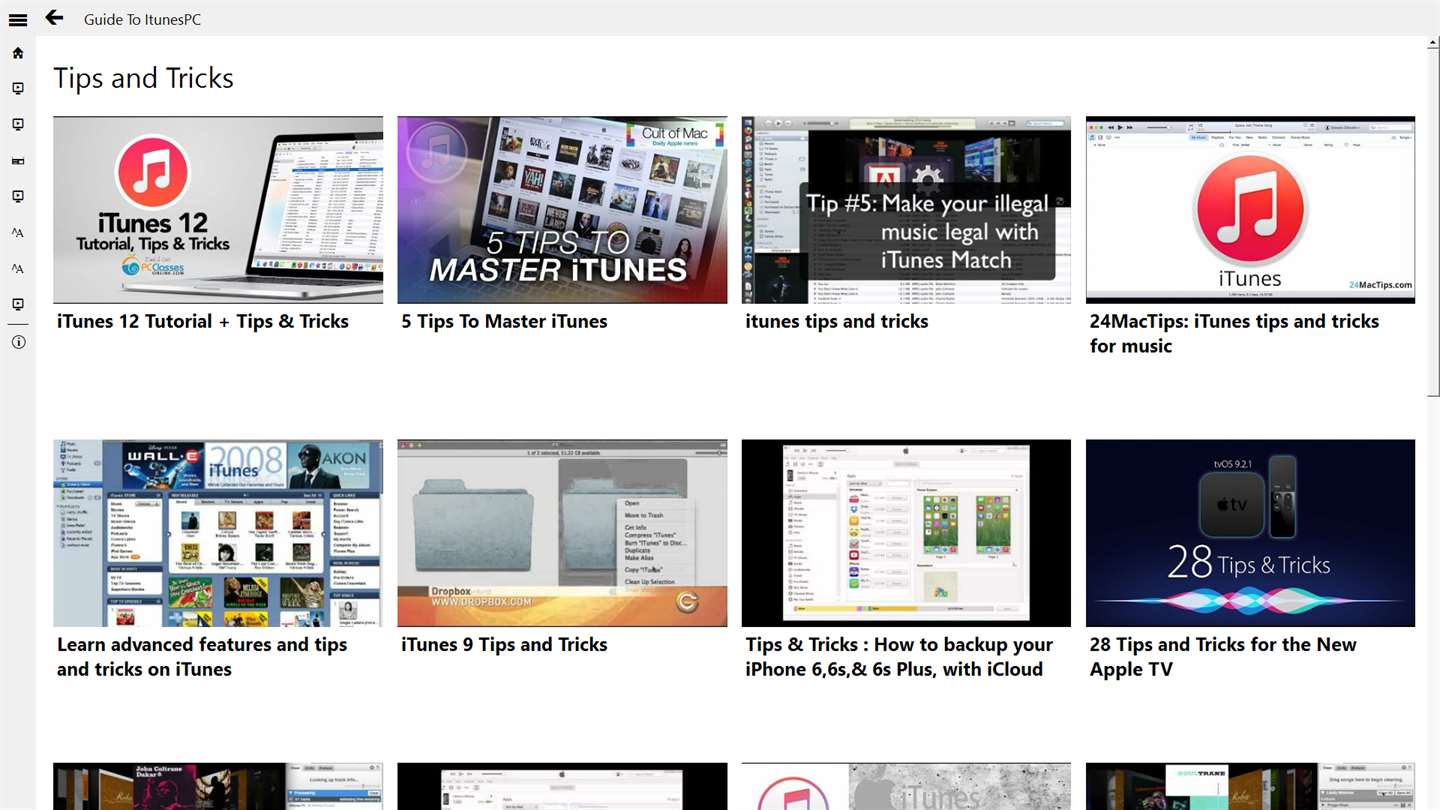Open the WALL-E iTunes Store thumbnail
Viewport: 1440px width, 810px height.
click(218, 533)
